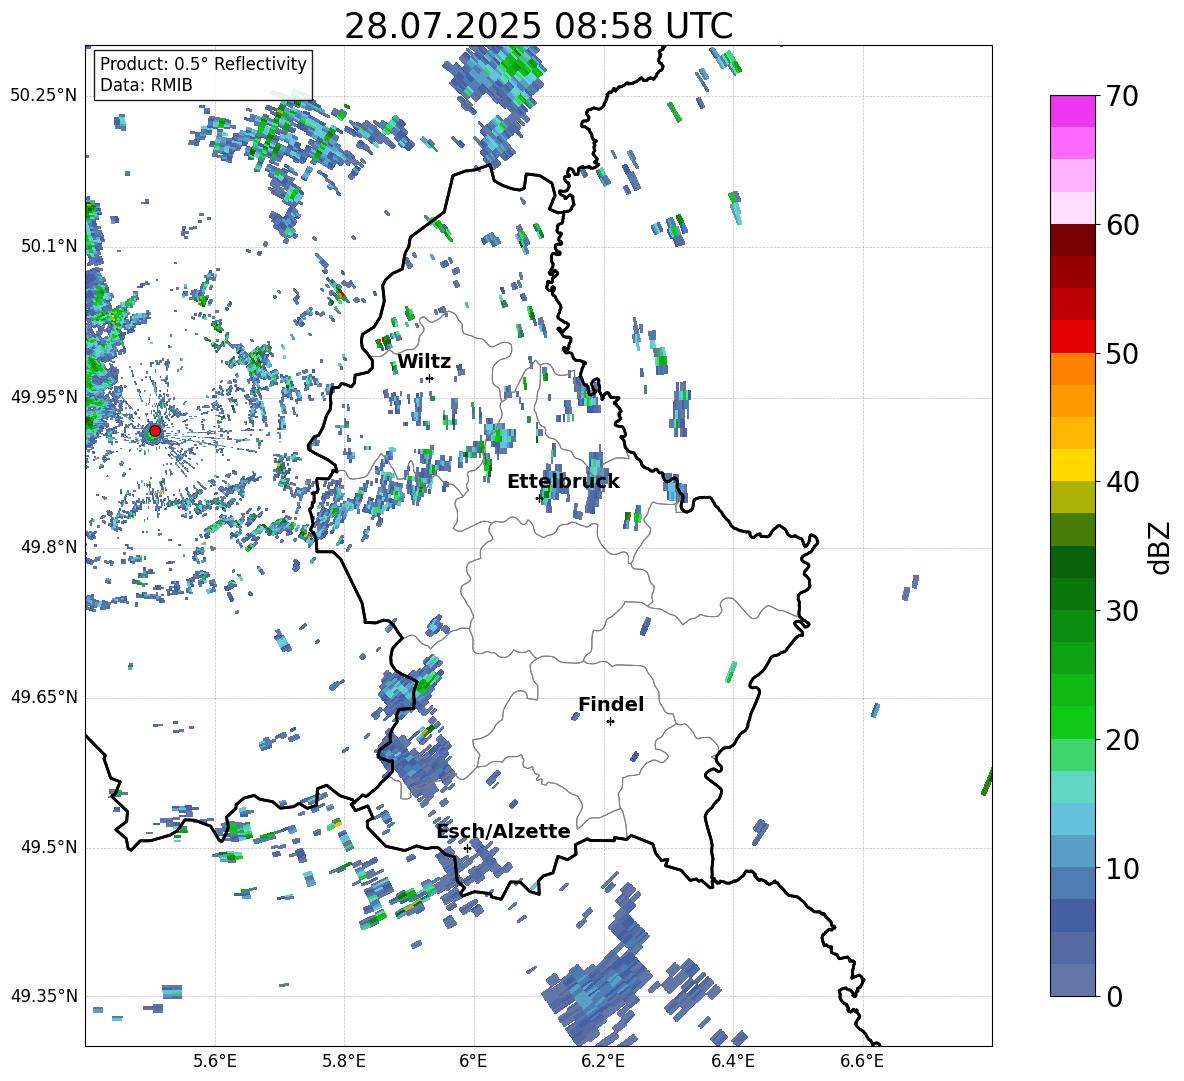
Task: Click the 50.25°N latitude label
Action: 44,96
